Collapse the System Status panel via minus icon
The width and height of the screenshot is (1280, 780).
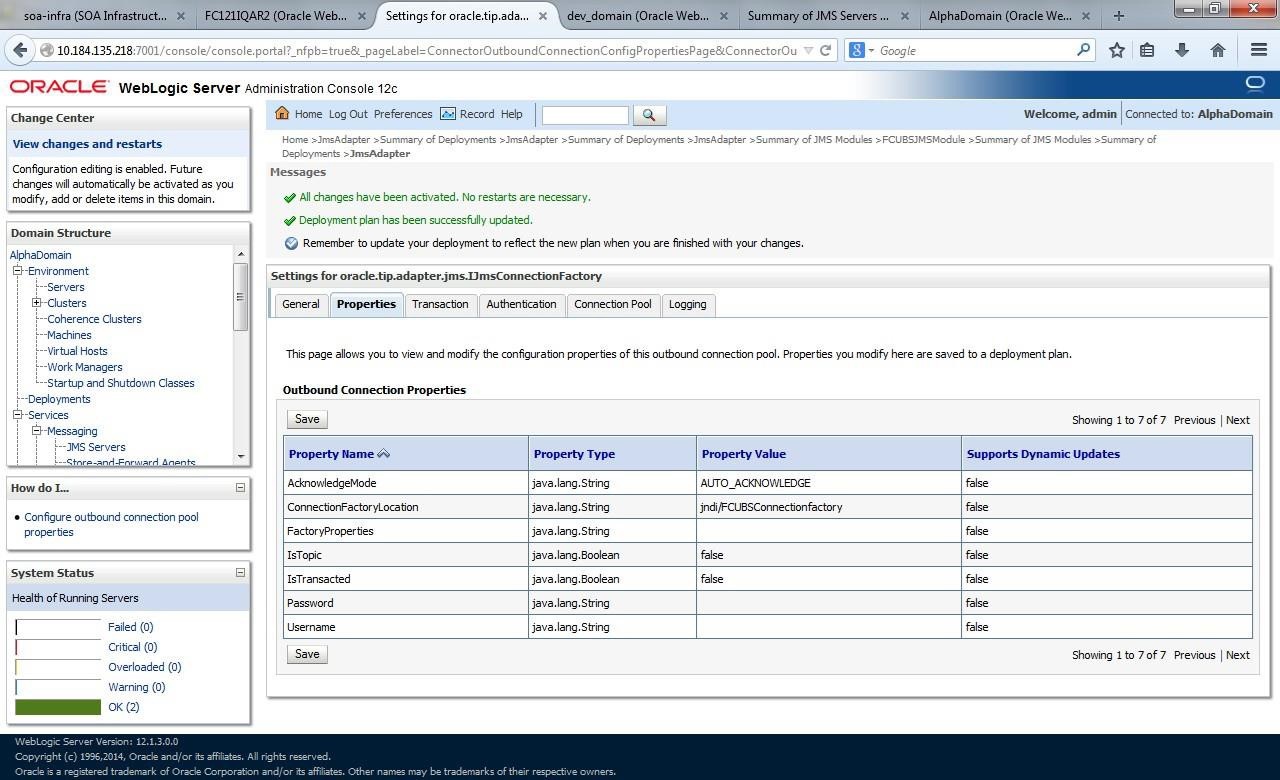click(240, 572)
